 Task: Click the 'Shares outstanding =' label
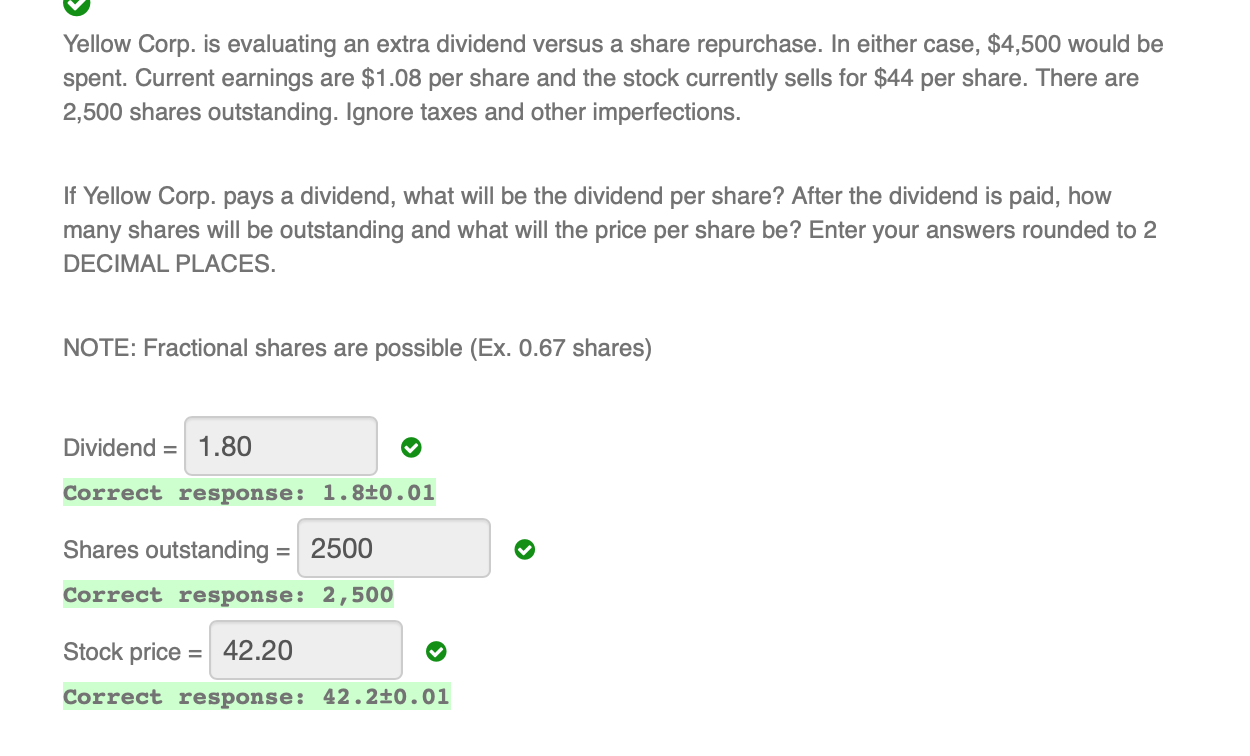[x=175, y=550]
